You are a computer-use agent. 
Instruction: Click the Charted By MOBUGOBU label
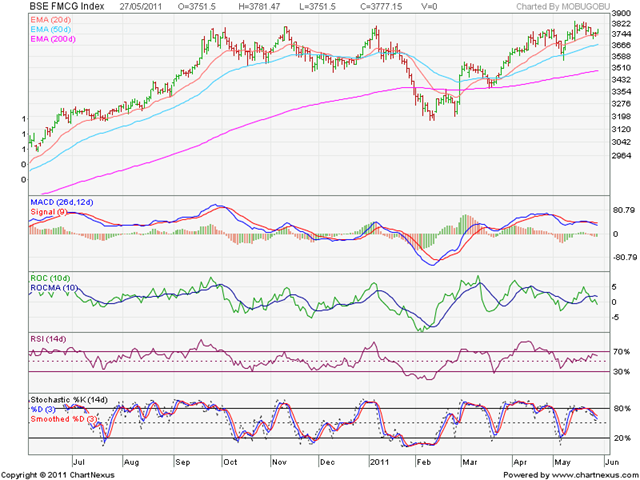(563, 7)
